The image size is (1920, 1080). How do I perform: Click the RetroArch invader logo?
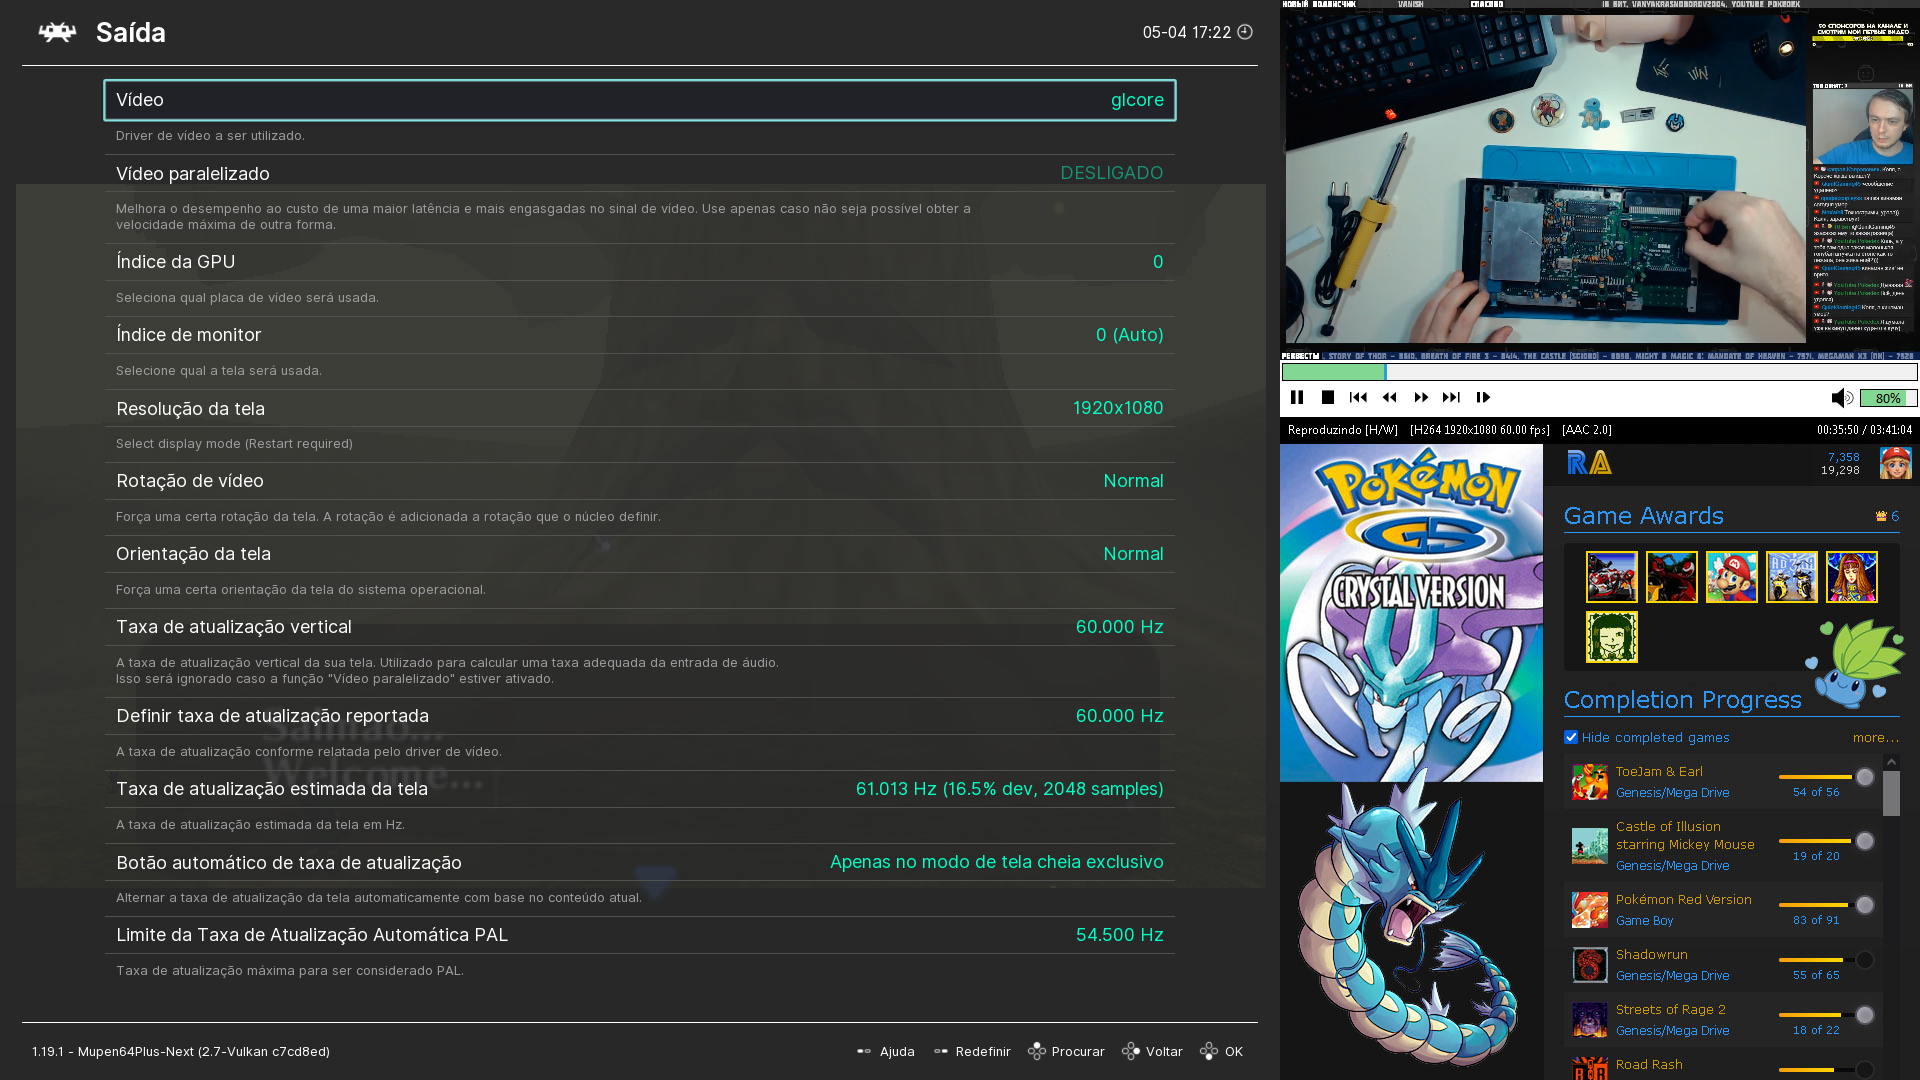point(57,32)
